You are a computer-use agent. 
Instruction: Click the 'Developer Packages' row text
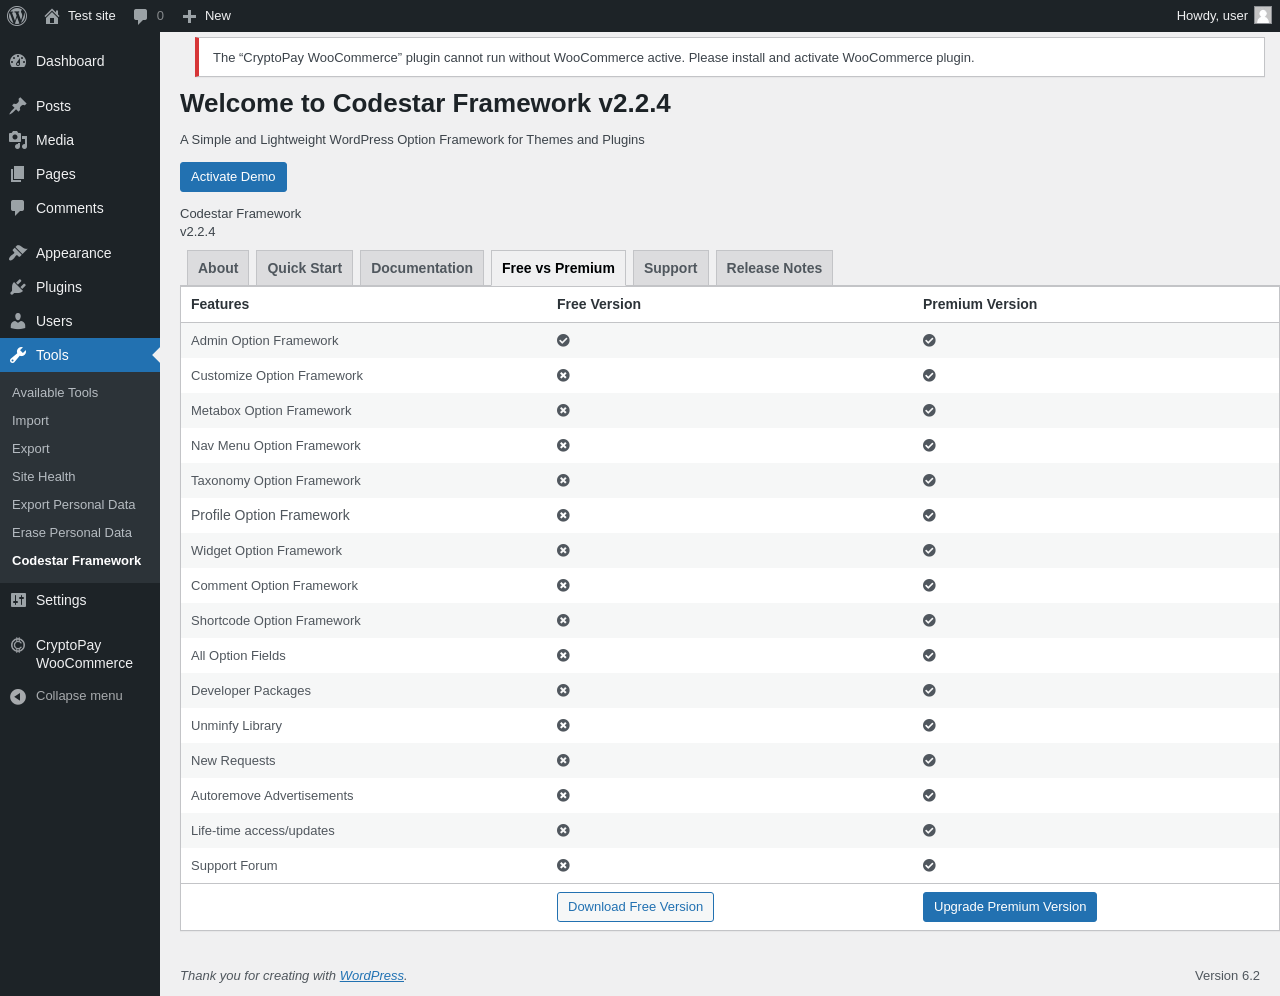coord(251,691)
